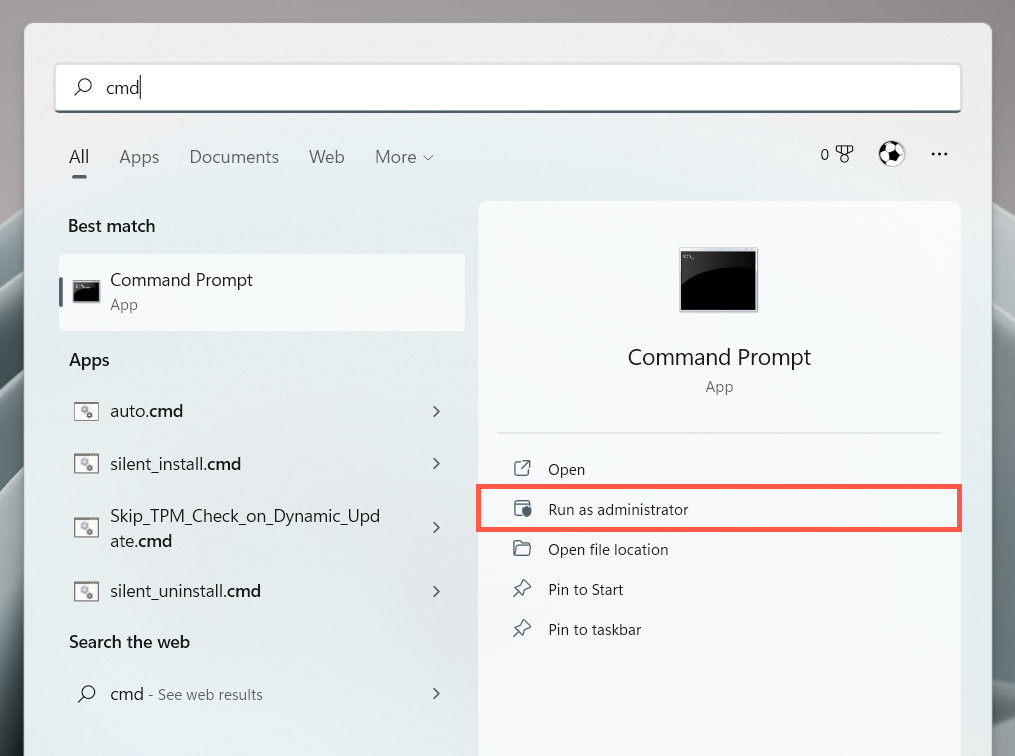Open the three-dots more options menu
Viewport: 1015px width, 756px height.
click(939, 154)
